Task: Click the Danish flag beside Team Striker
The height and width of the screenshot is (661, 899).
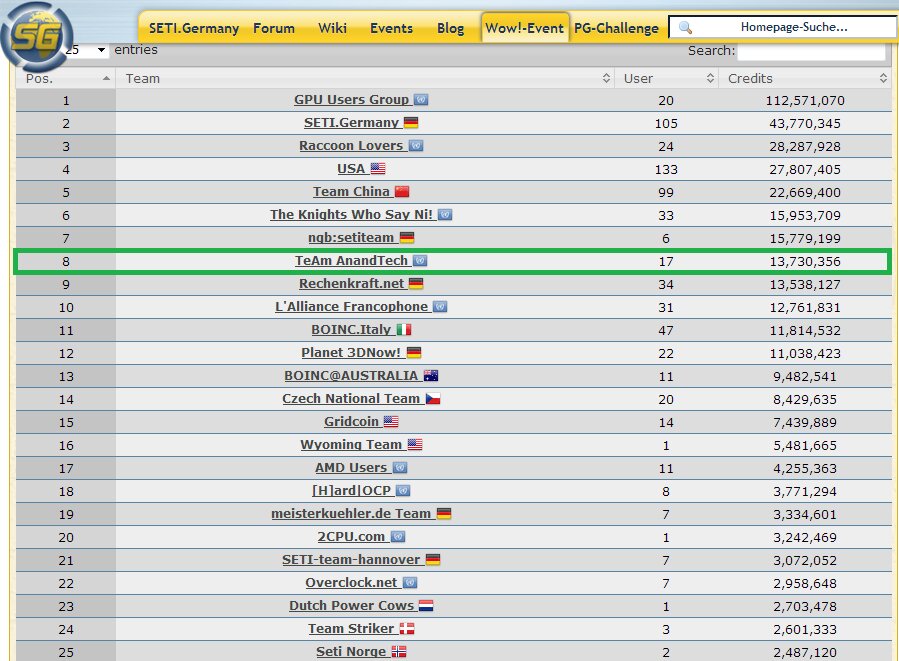Action: pyautogui.click(x=407, y=628)
